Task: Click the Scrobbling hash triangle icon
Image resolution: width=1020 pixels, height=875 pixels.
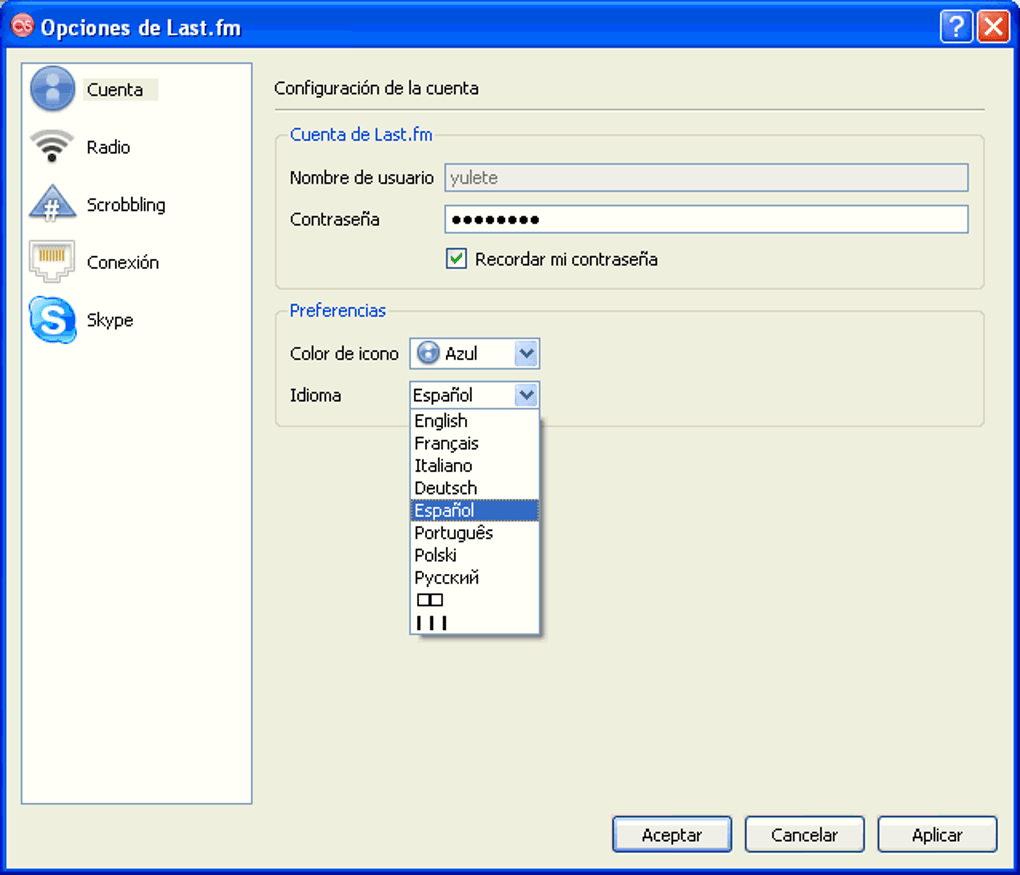Action: [x=52, y=204]
